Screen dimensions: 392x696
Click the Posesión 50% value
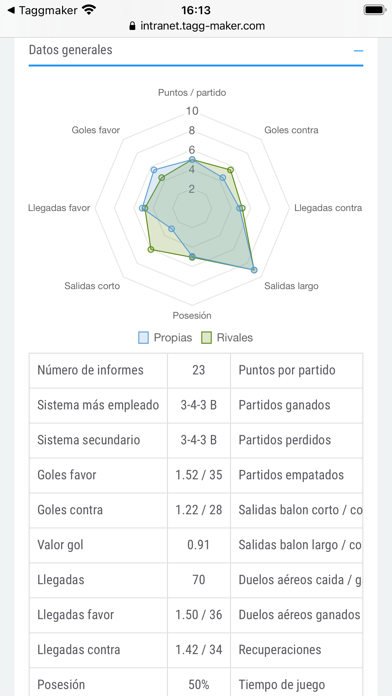pos(198,684)
